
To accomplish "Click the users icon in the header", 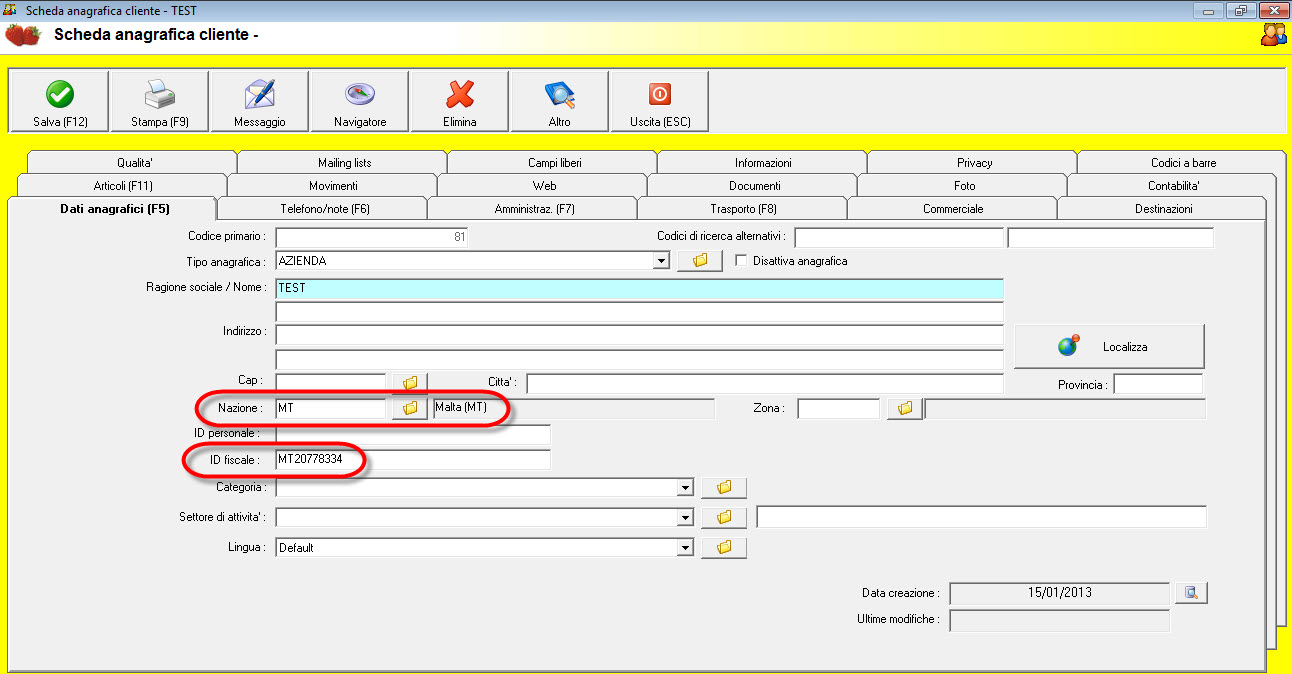I will (x=1273, y=35).
